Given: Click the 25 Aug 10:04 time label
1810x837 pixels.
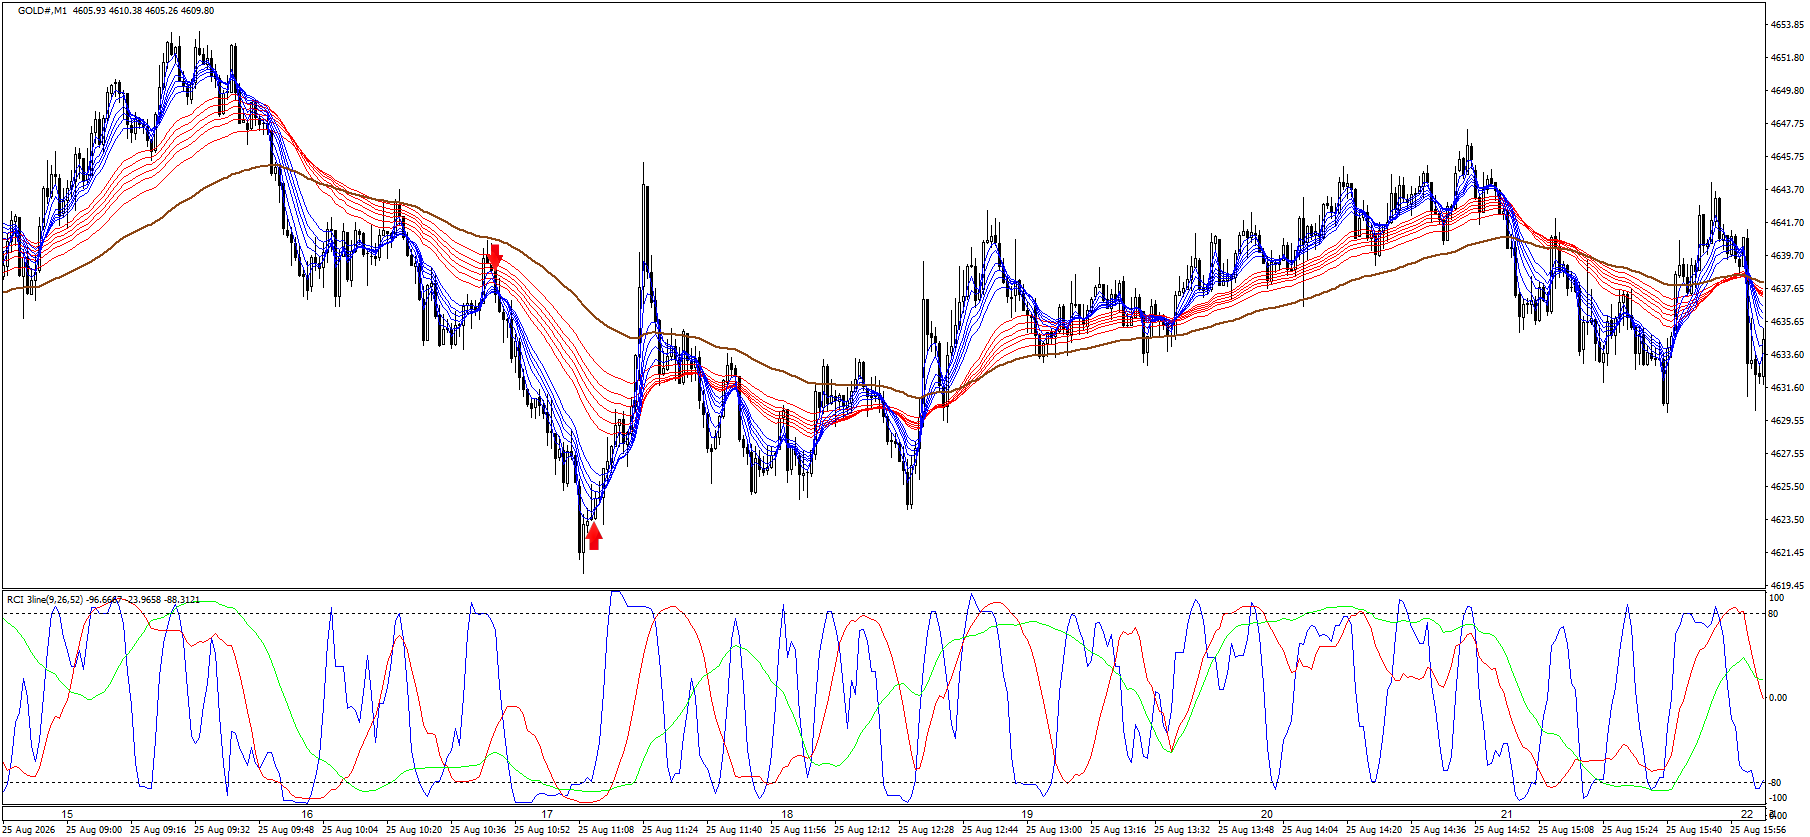Looking at the screenshot, I should 351,830.
